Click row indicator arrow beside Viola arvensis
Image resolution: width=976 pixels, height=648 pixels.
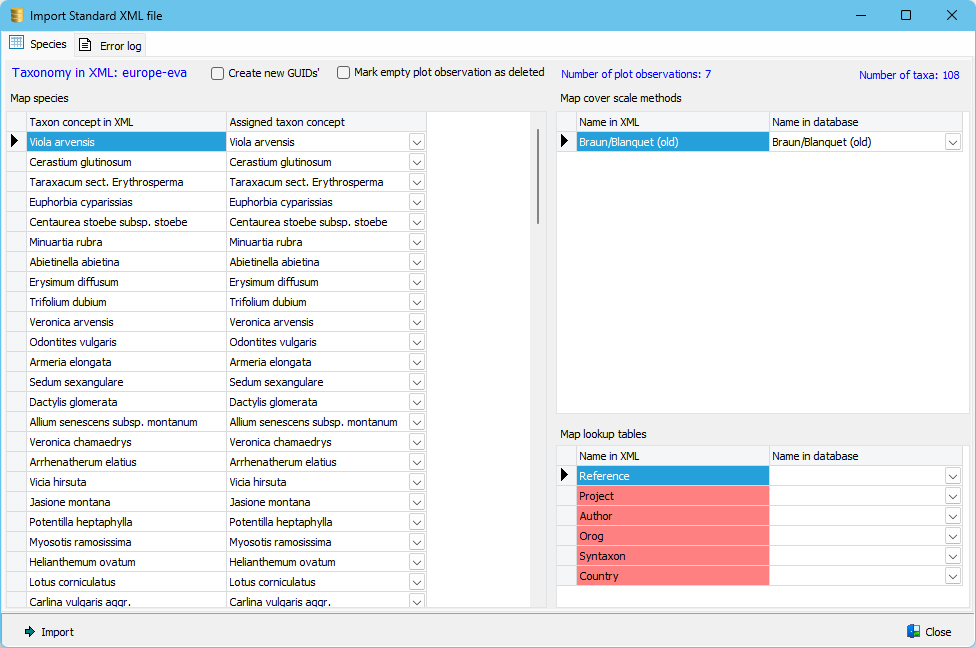15,141
